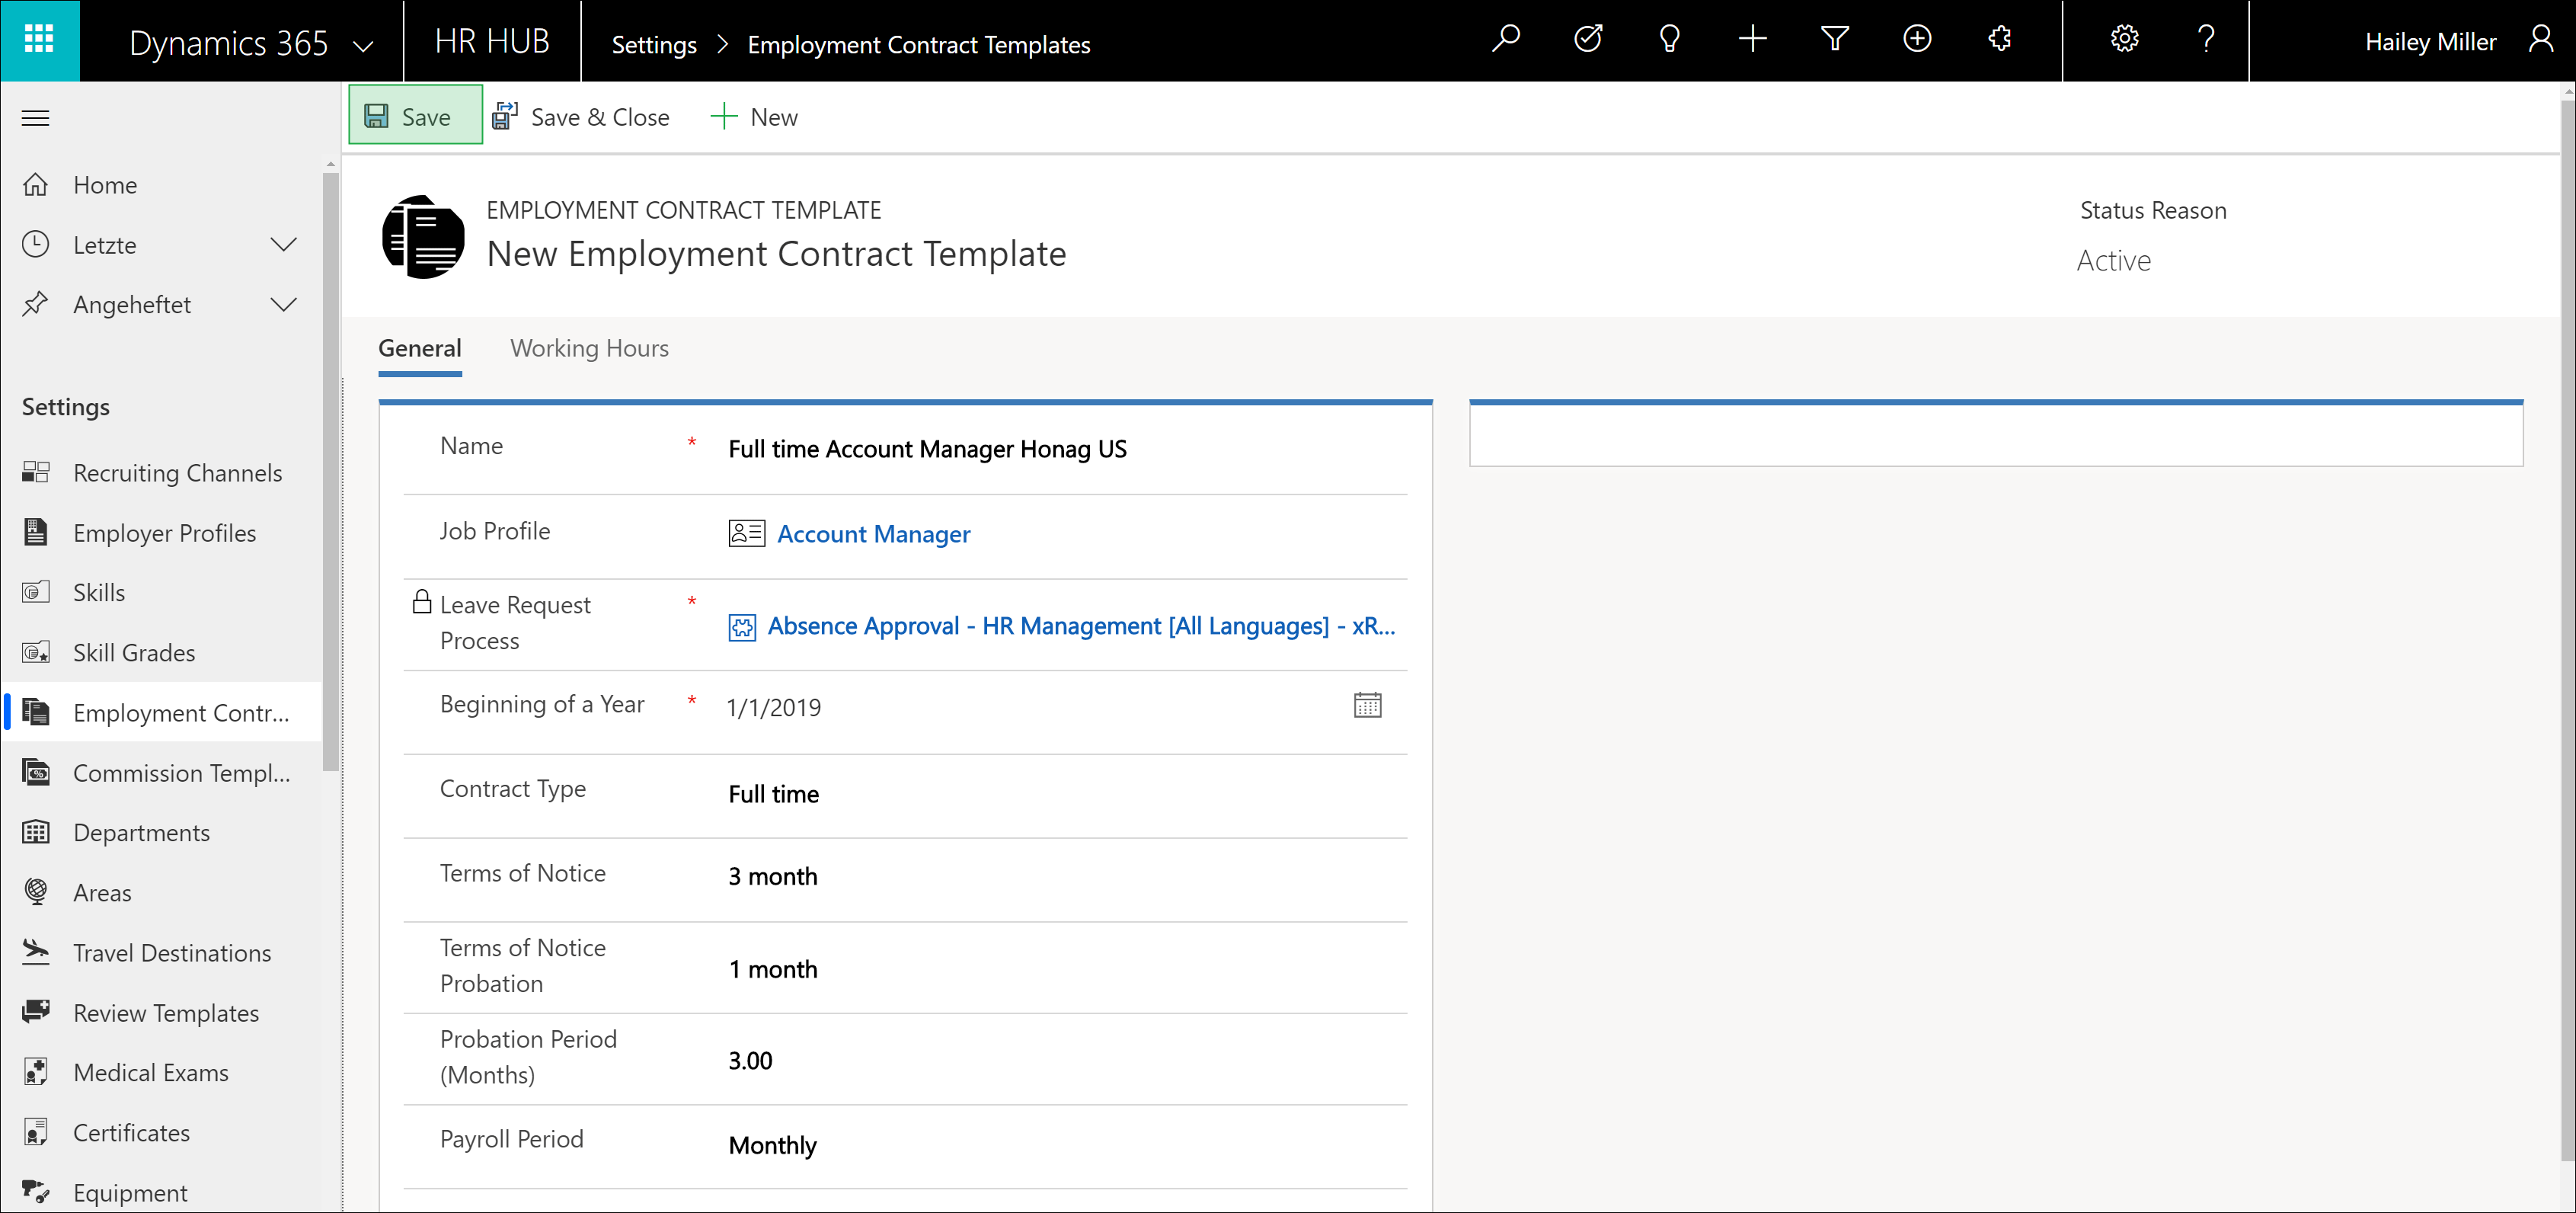The height and width of the screenshot is (1213, 2576).
Task: Click the Certificates sidebar icon
Action: [x=36, y=1132]
